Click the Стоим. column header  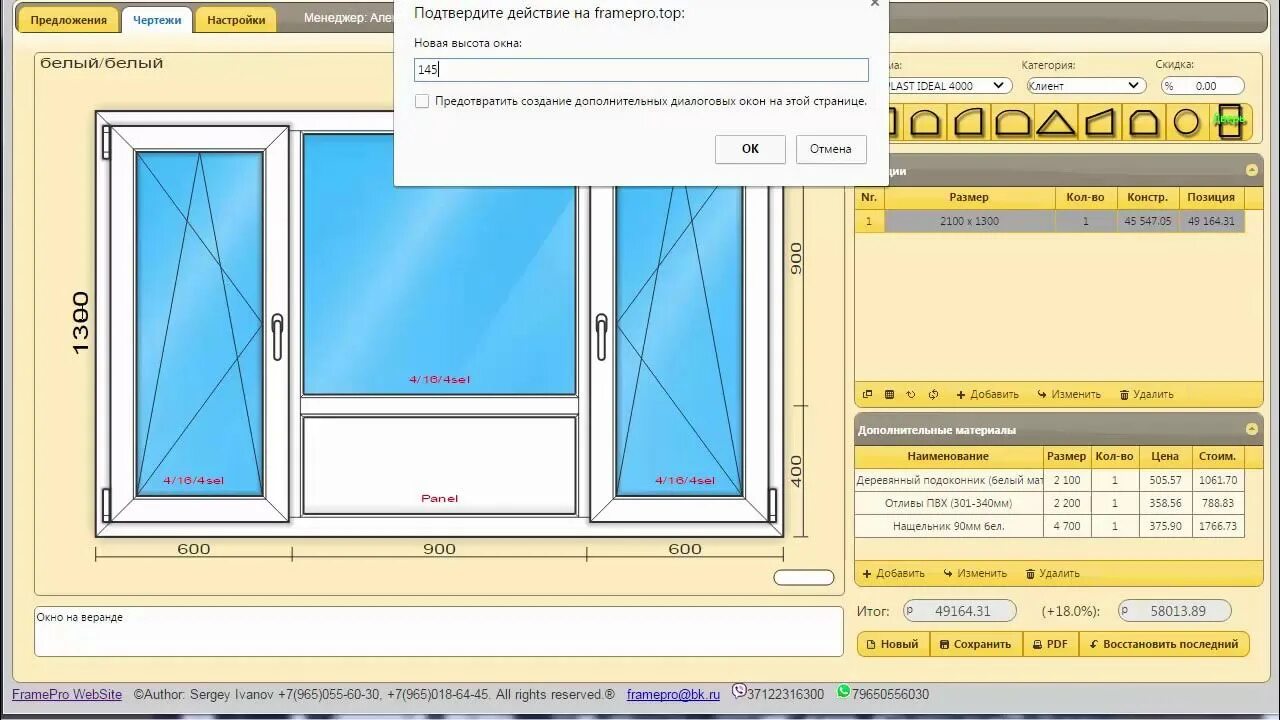pyautogui.click(x=1217, y=456)
